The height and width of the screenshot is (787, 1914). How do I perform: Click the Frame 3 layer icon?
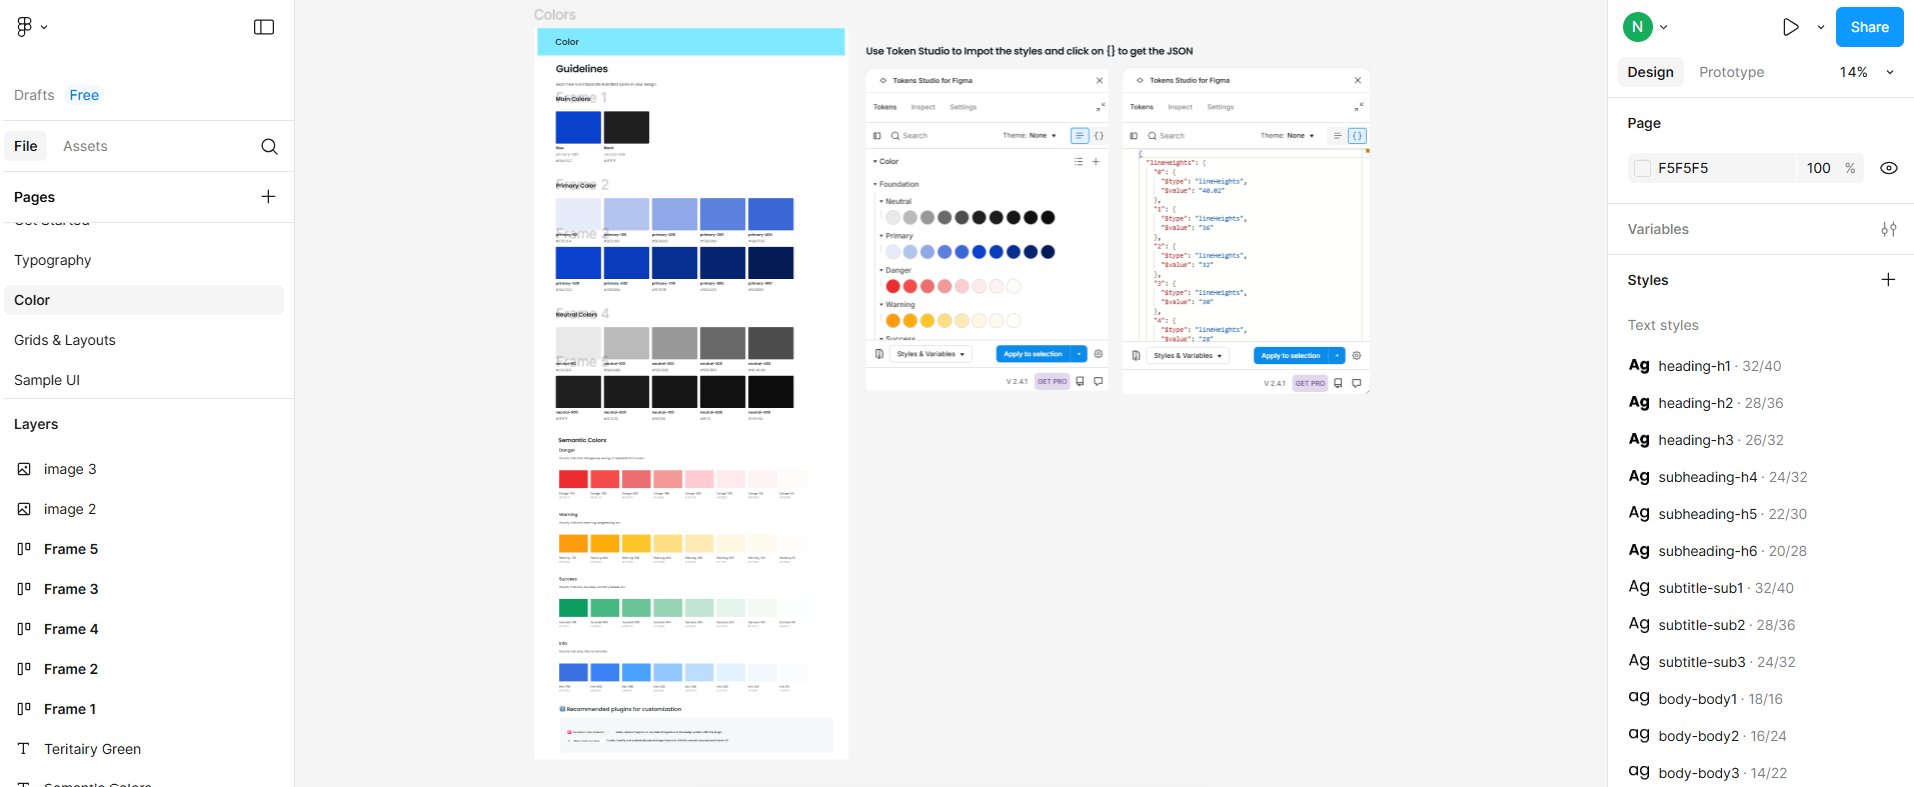(x=24, y=589)
